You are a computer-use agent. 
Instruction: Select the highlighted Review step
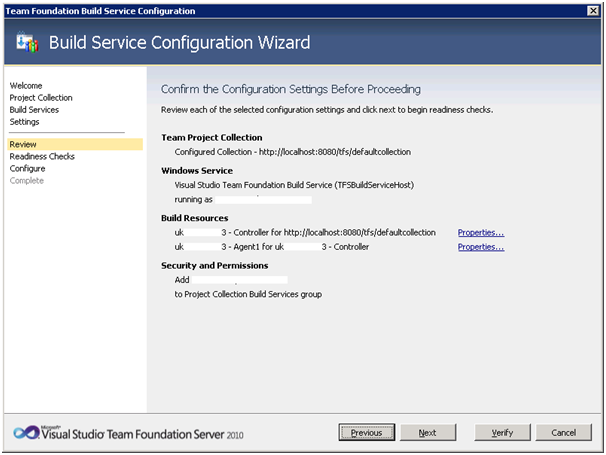pos(75,144)
